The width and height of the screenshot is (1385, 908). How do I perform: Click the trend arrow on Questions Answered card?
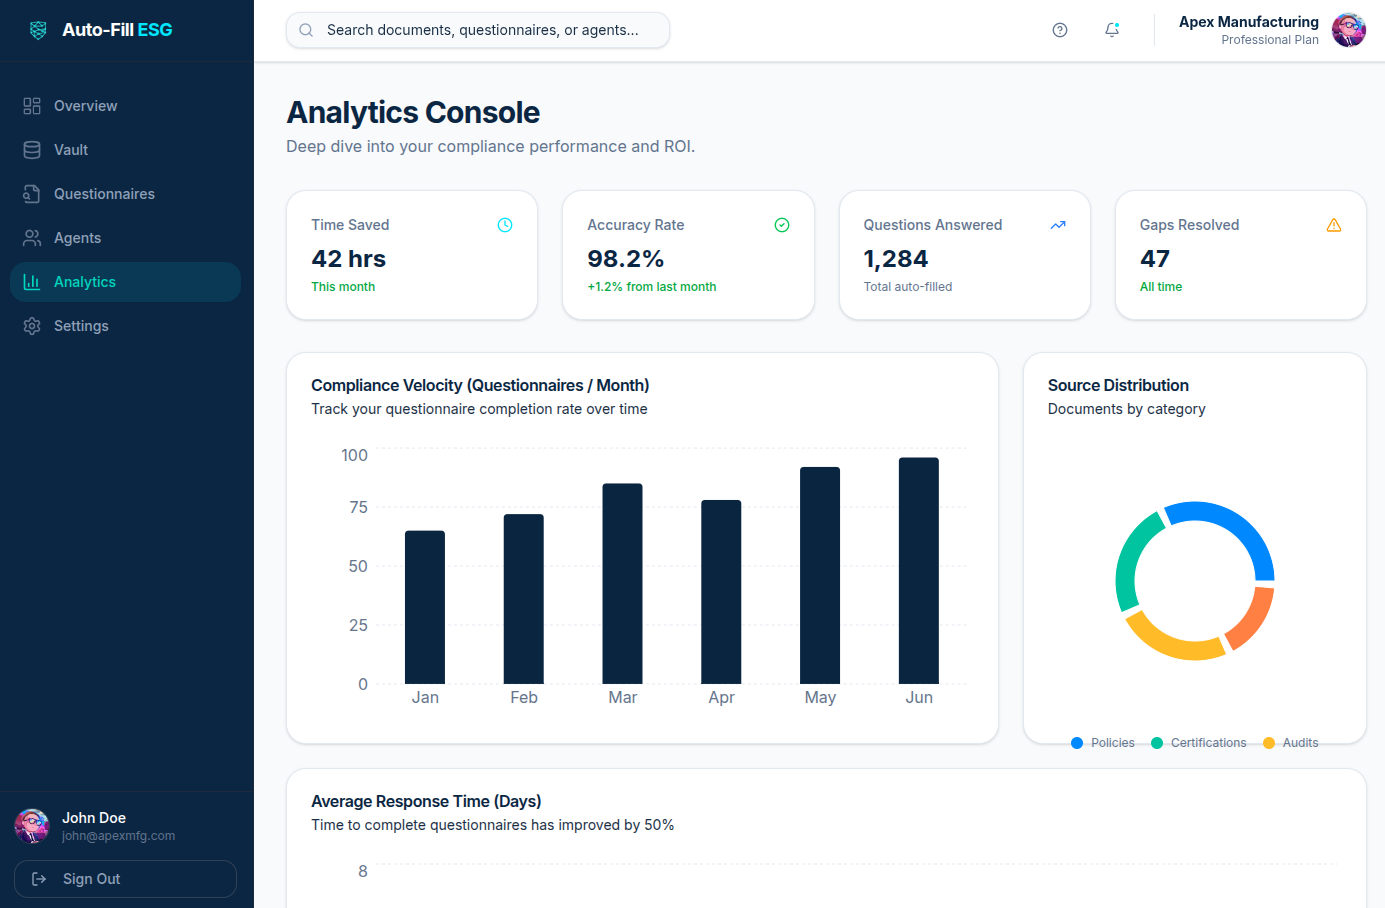point(1057,225)
